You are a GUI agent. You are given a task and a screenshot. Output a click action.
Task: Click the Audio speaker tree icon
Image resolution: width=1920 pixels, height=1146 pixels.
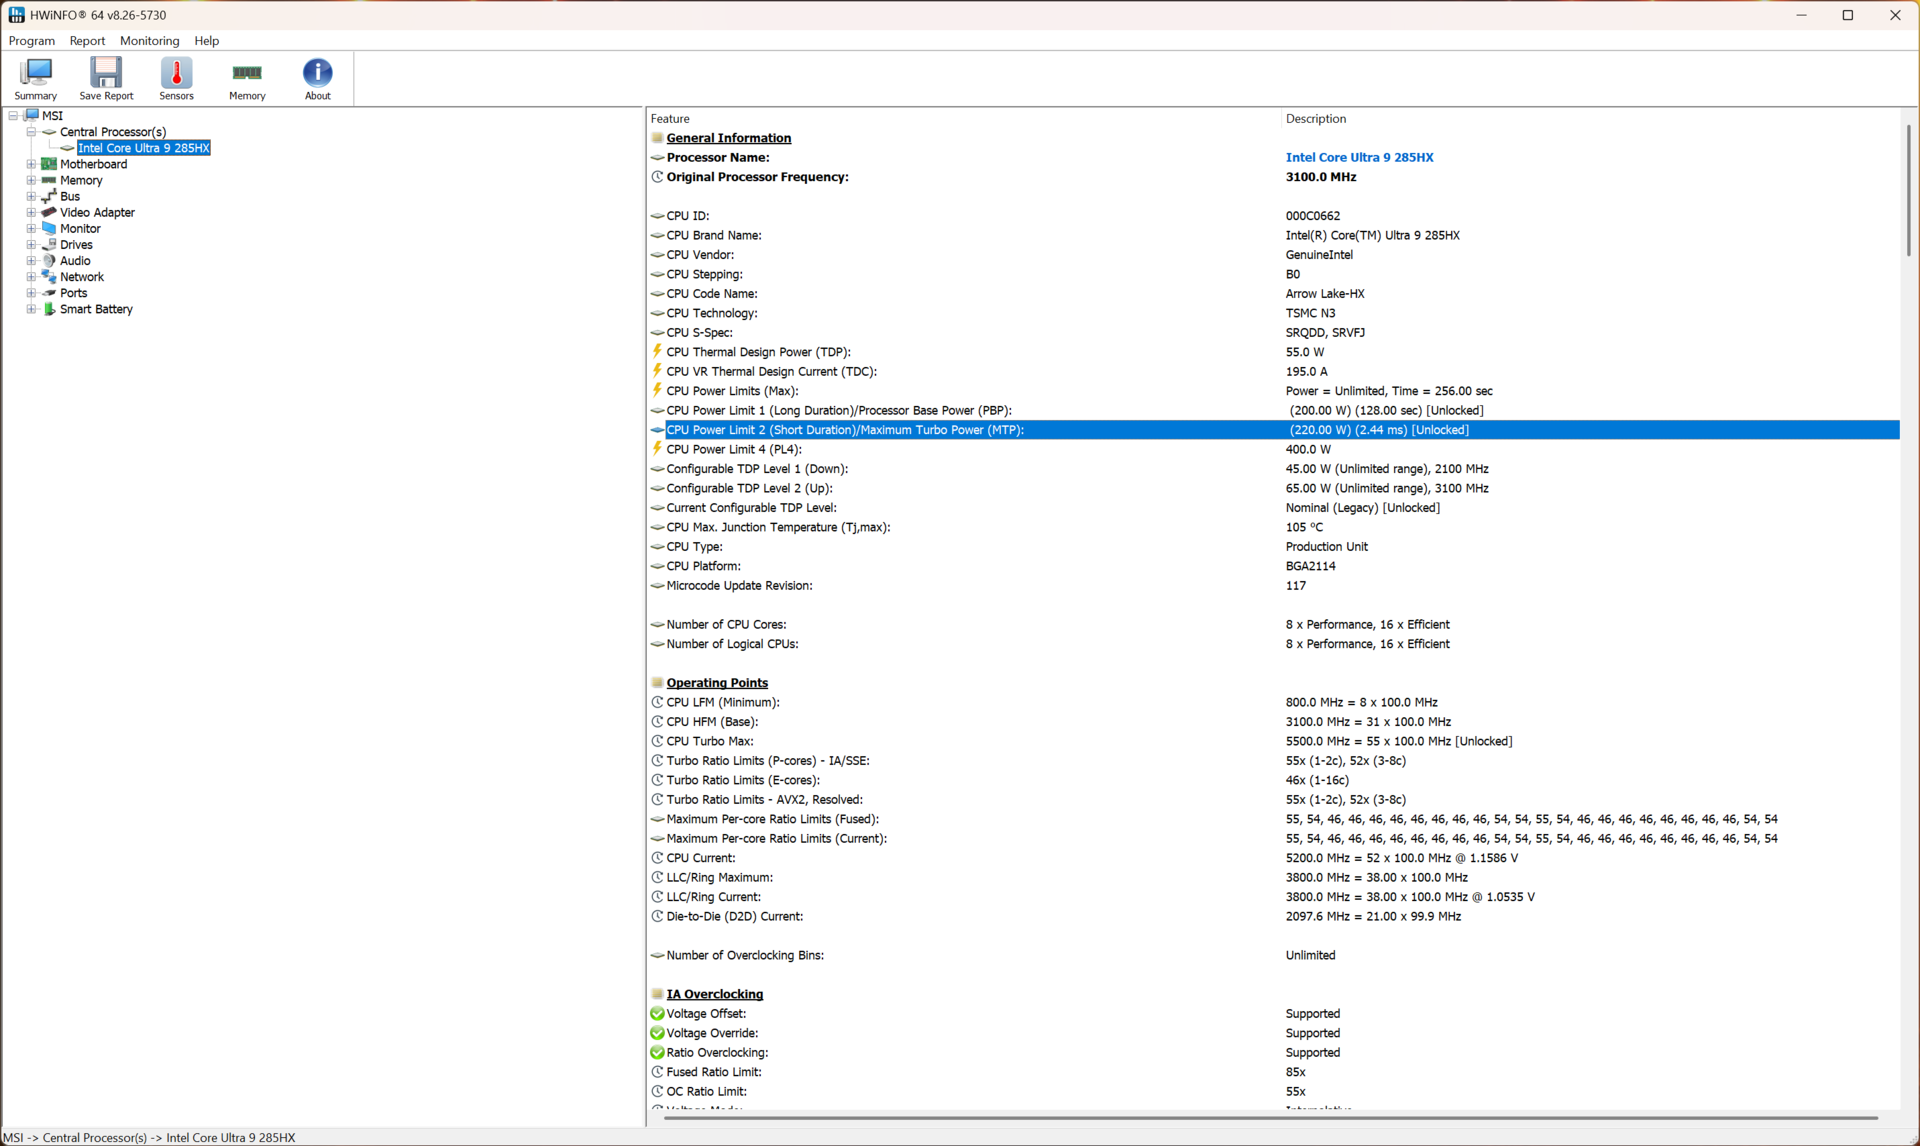point(49,261)
